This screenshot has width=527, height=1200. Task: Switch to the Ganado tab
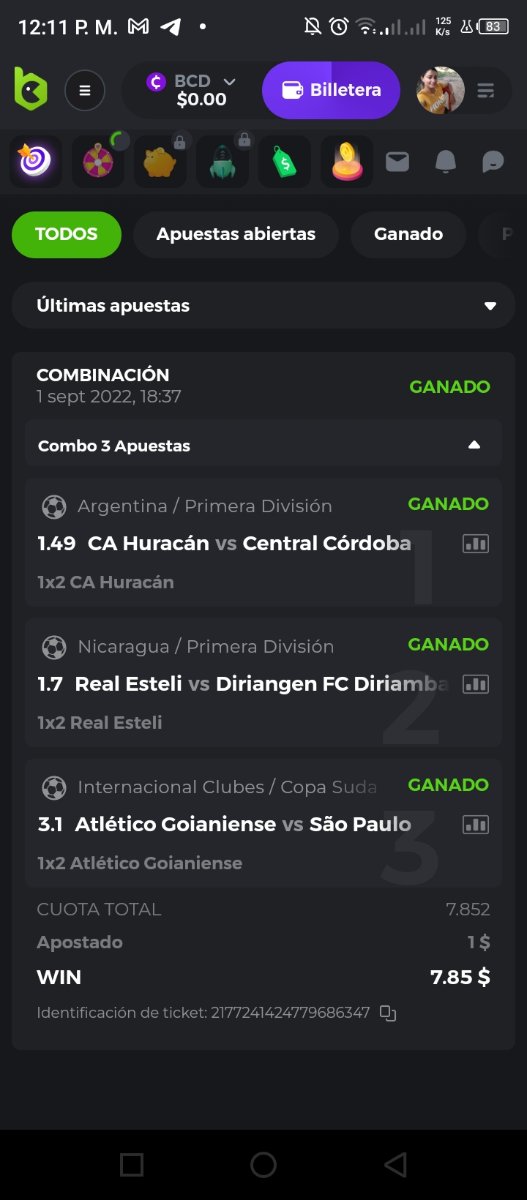pos(408,234)
